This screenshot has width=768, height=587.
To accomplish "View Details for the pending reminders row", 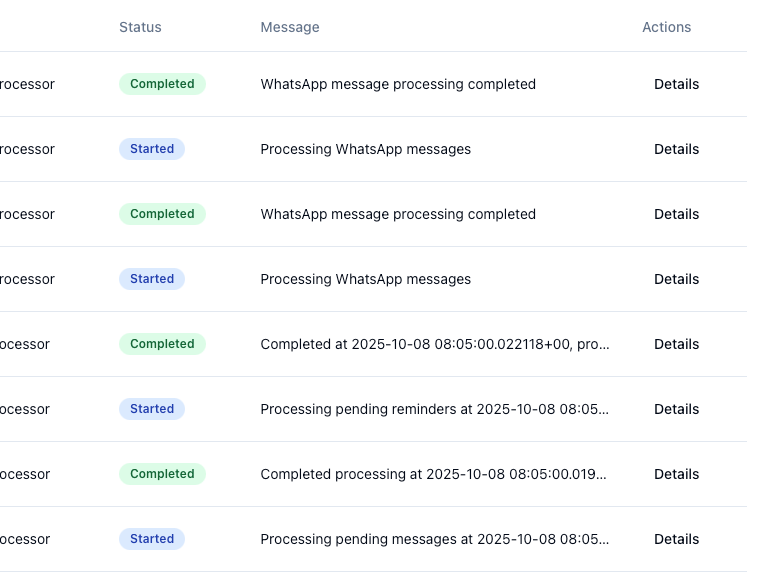I will (x=676, y=409).
